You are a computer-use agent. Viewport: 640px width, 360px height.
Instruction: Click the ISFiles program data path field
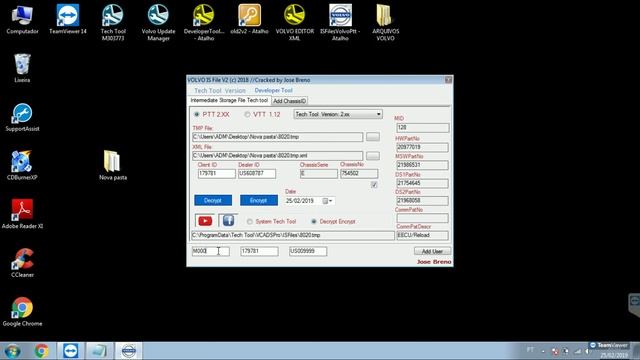(293, 235)
